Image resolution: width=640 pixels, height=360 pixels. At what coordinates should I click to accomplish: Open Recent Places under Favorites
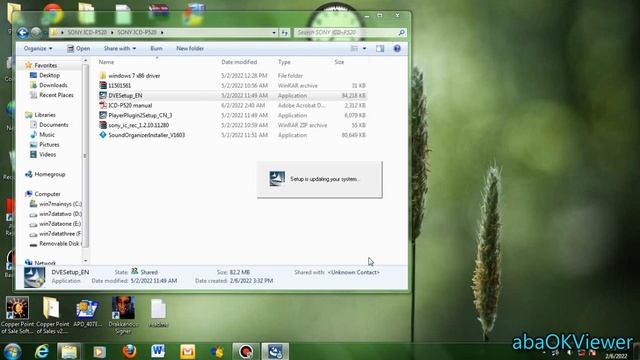point(56,95)
